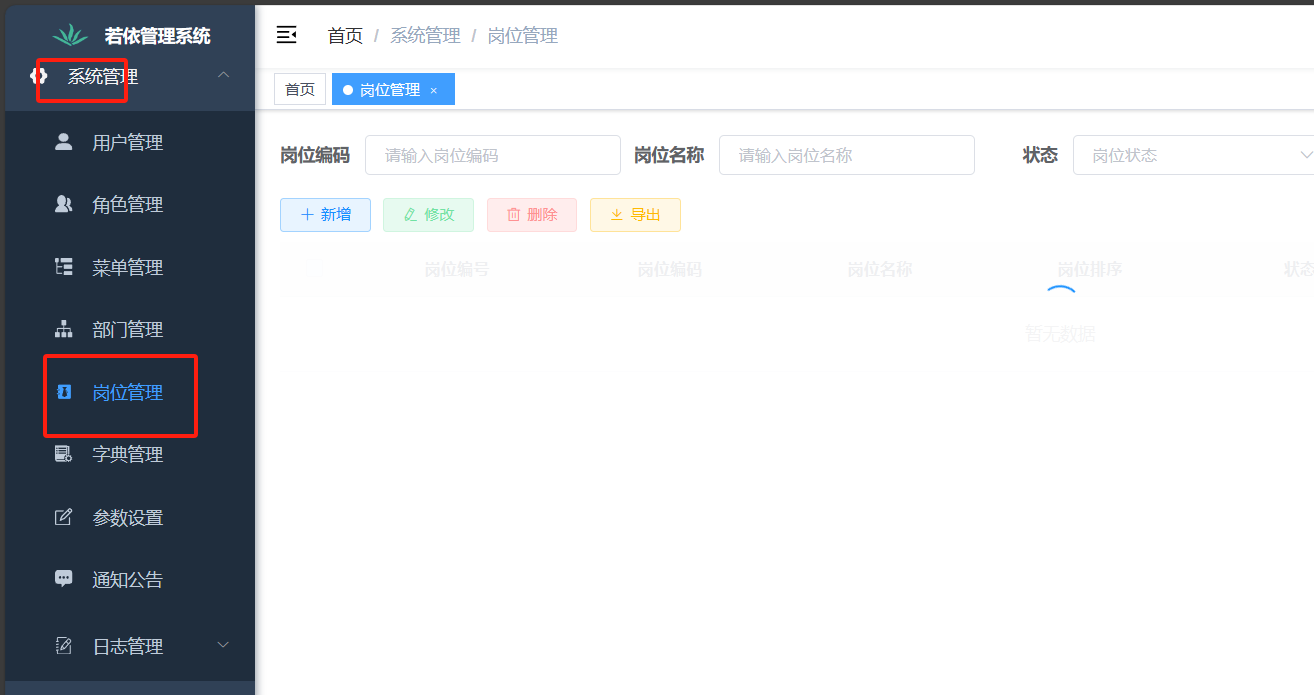Viewport: 1314px width, 695px height.
Task: Focus the 岗位编码 input field
Action: point(493,155)
